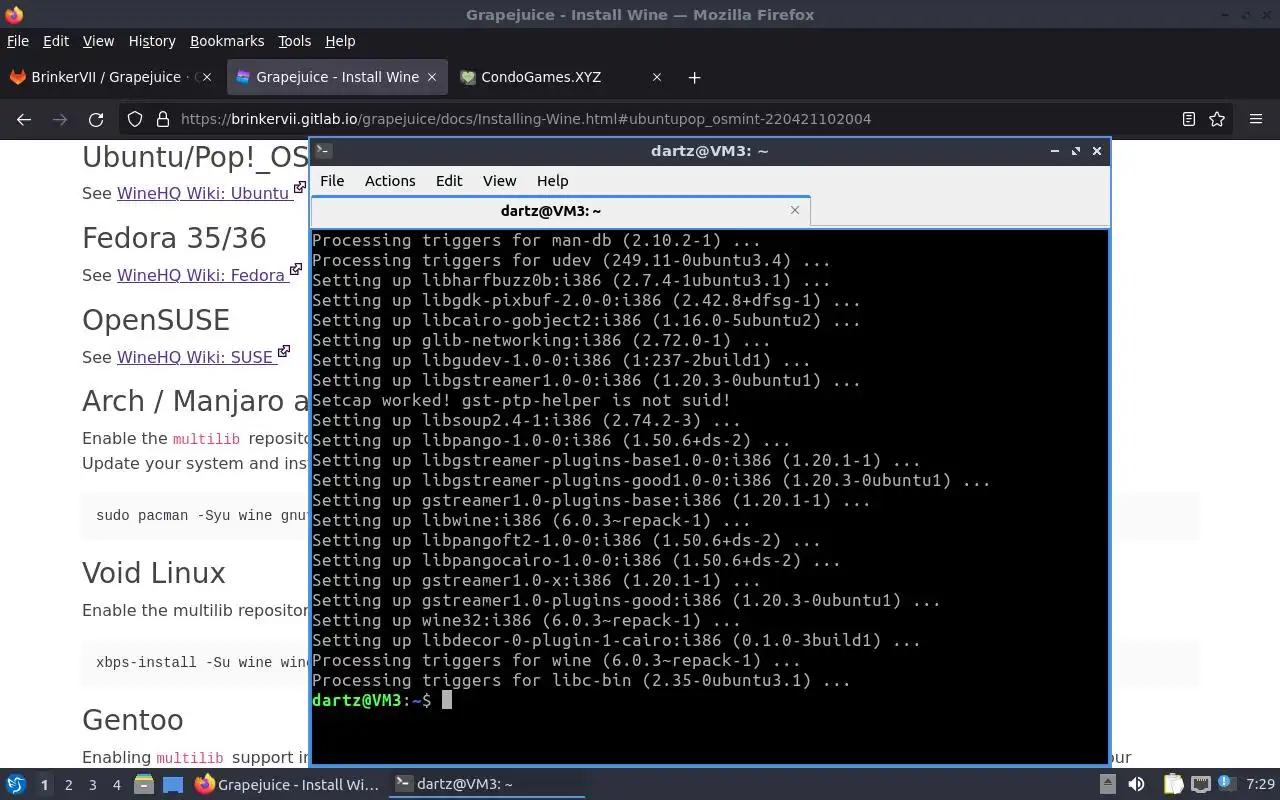Open the Lubuntu start menu bird icon
The width and height of the screenshot is (1280, 800).
pyautogui.click(x=15, y=785)
